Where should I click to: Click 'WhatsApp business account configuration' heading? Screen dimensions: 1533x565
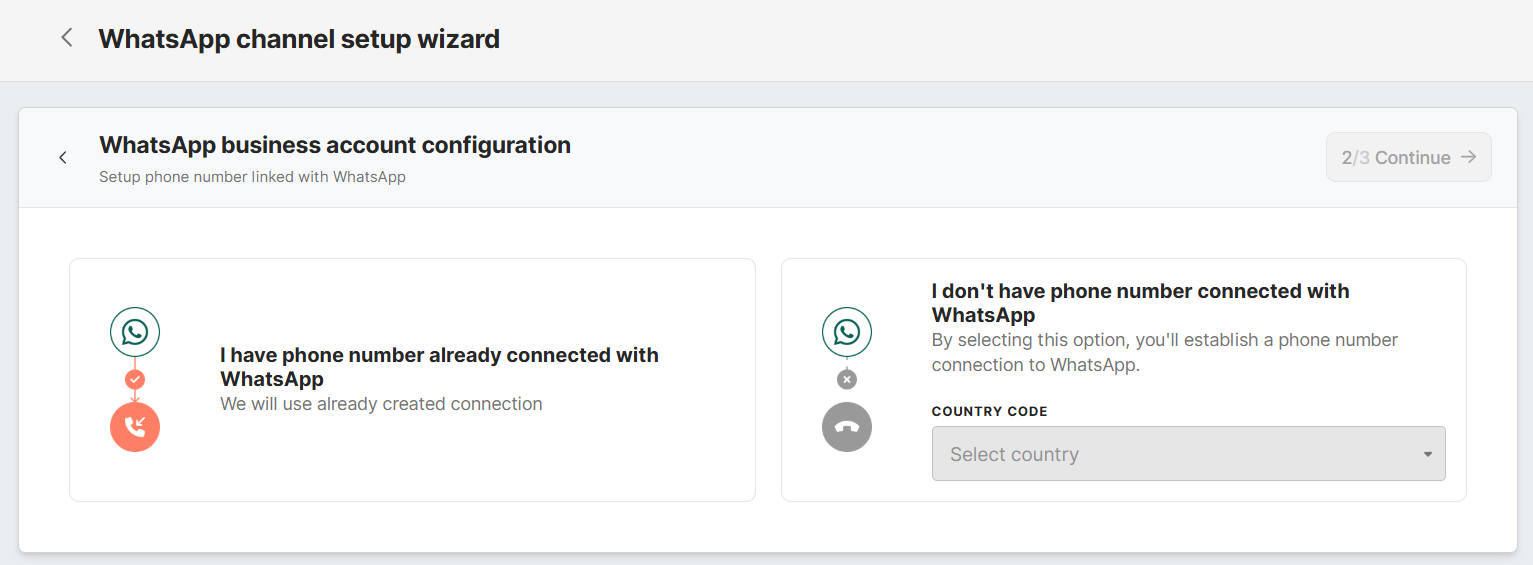tap(335, 145)
